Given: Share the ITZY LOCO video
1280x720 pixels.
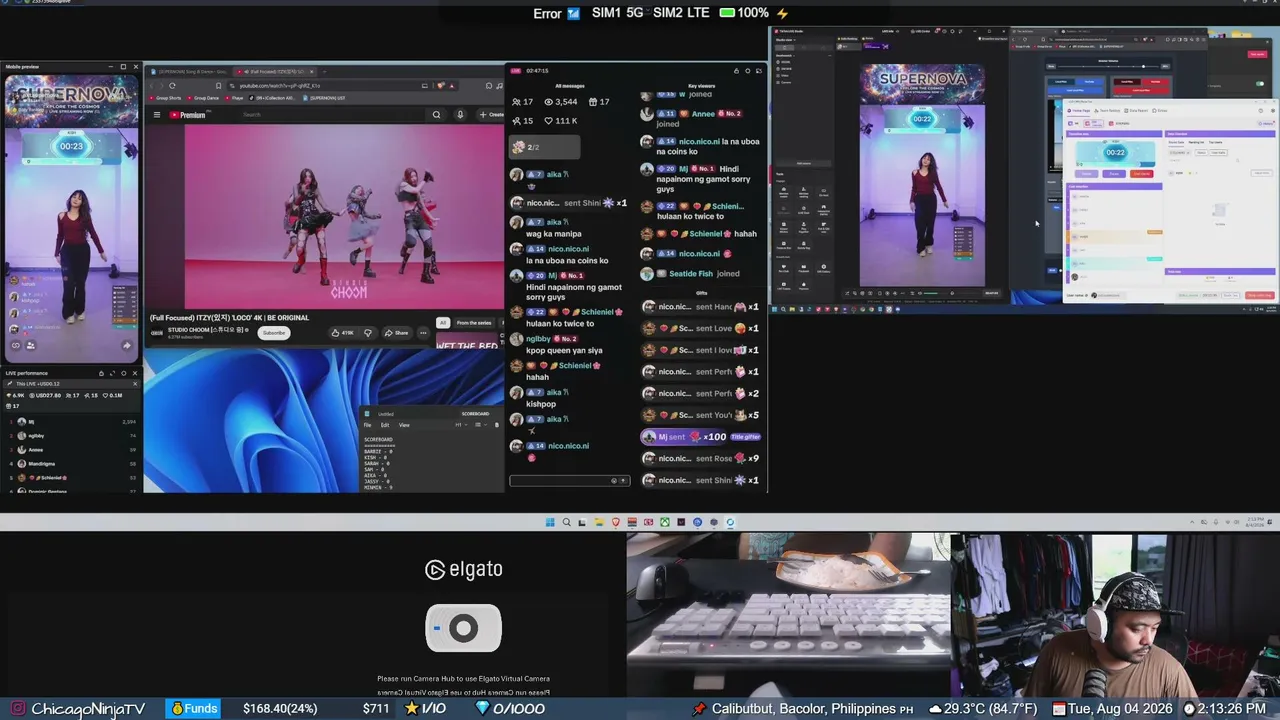Looking at the screenshot, I should click(x=397, y=333).
